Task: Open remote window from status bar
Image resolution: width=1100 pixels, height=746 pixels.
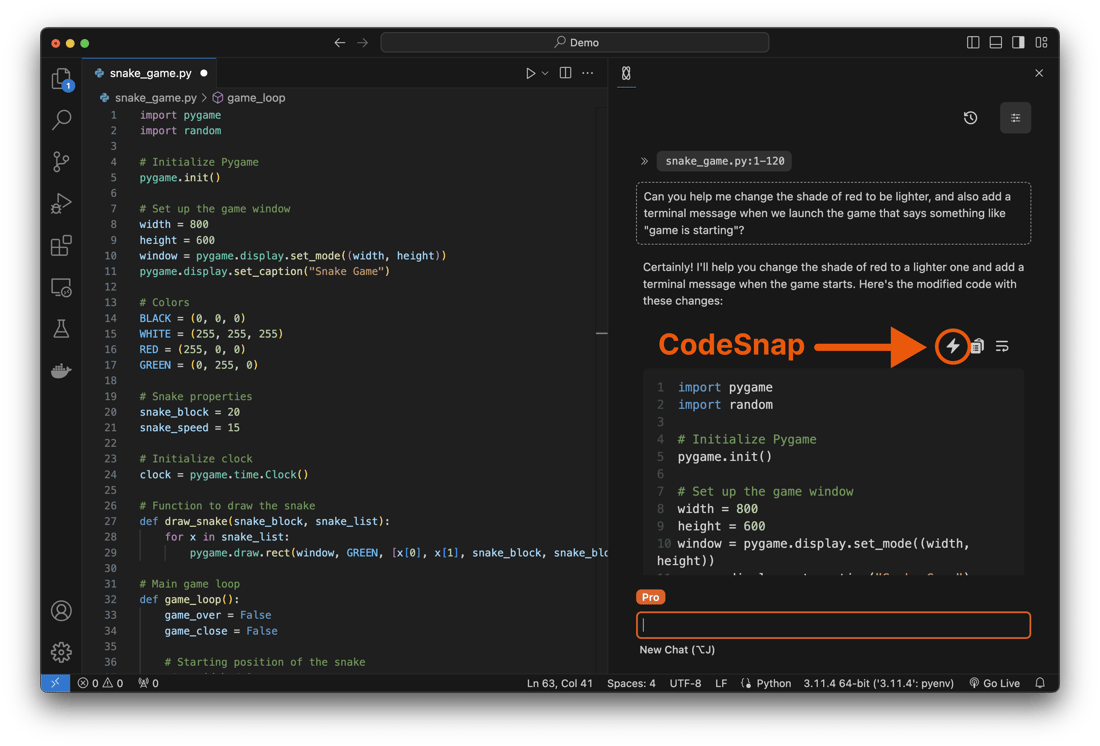Action: click(x=55, y=683)
